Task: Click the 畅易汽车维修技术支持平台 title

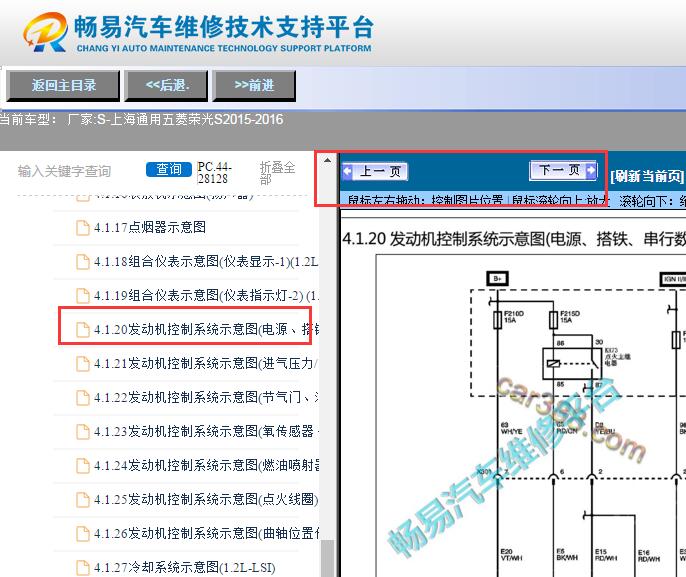Action: [224, 27]
